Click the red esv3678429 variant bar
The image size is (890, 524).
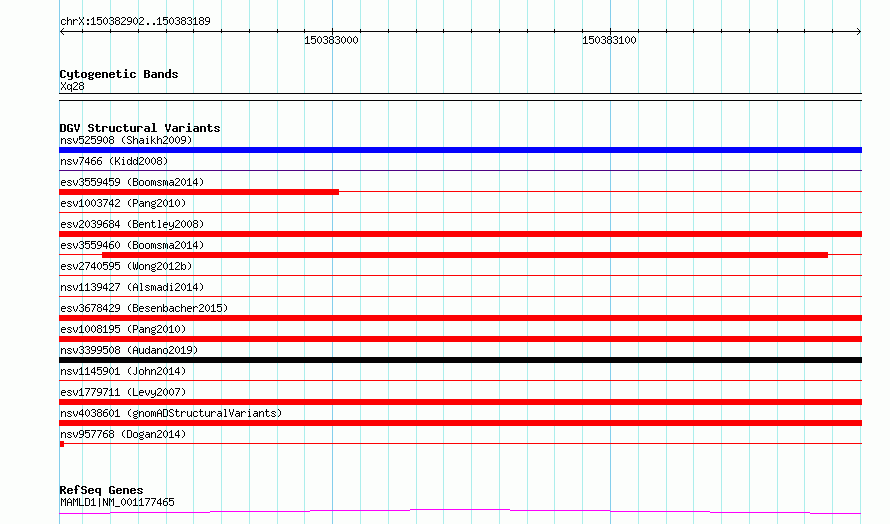tap(460, 318)
